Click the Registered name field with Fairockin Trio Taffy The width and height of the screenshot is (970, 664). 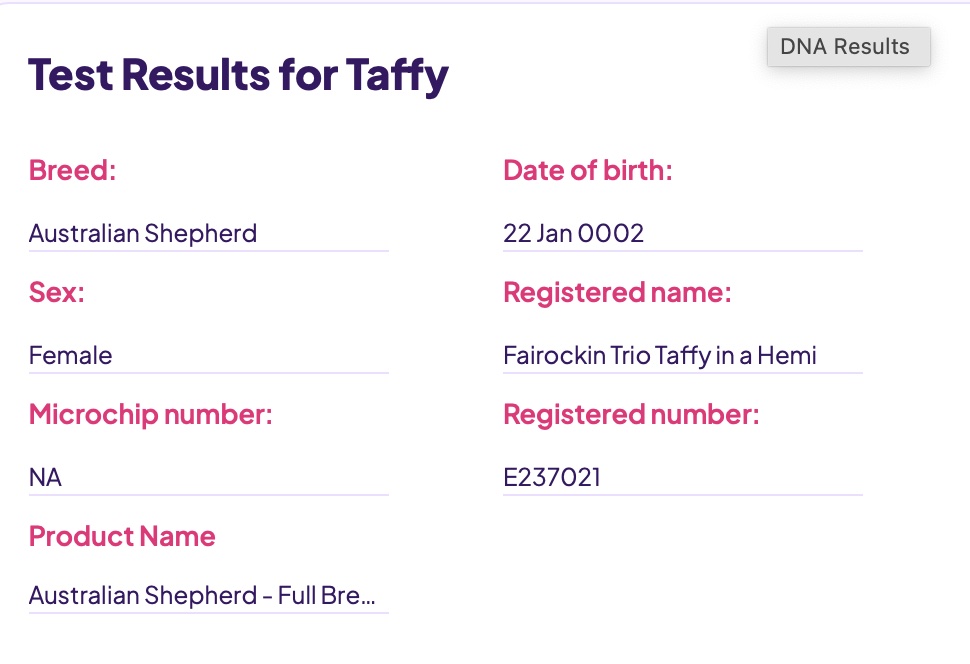coord(660,355)
